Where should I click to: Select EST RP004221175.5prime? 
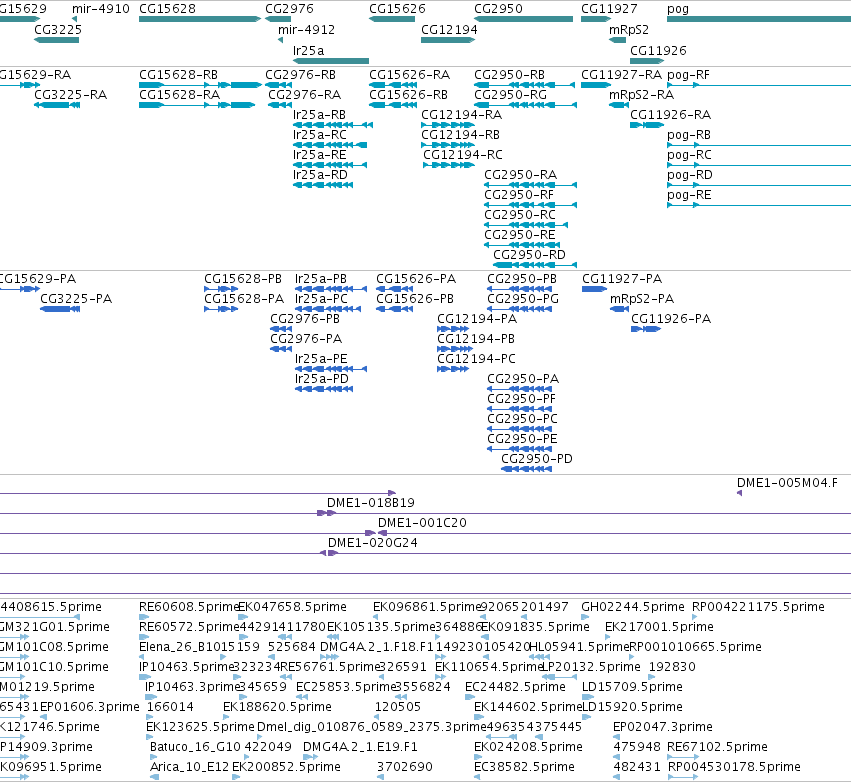pos(758,607)
